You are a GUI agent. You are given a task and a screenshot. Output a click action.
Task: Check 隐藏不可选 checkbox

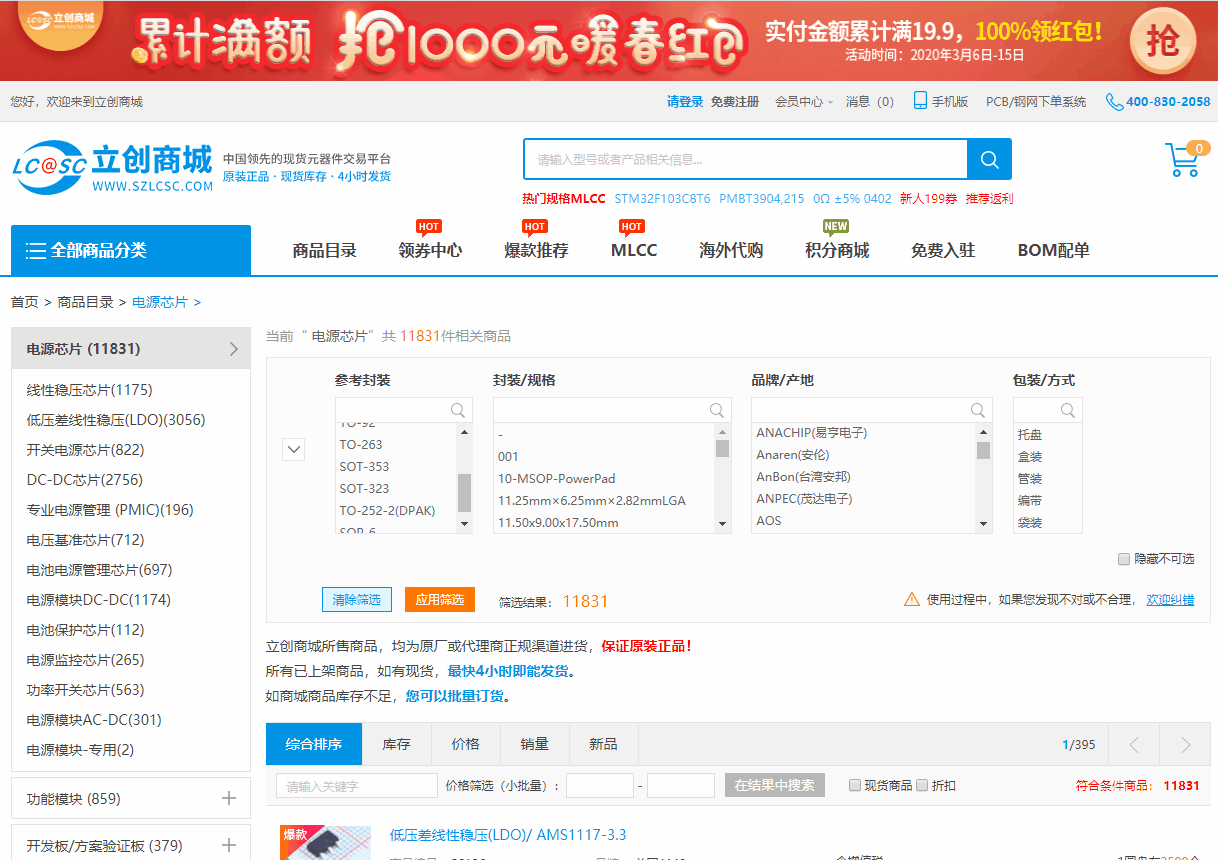coord(1124,559)
